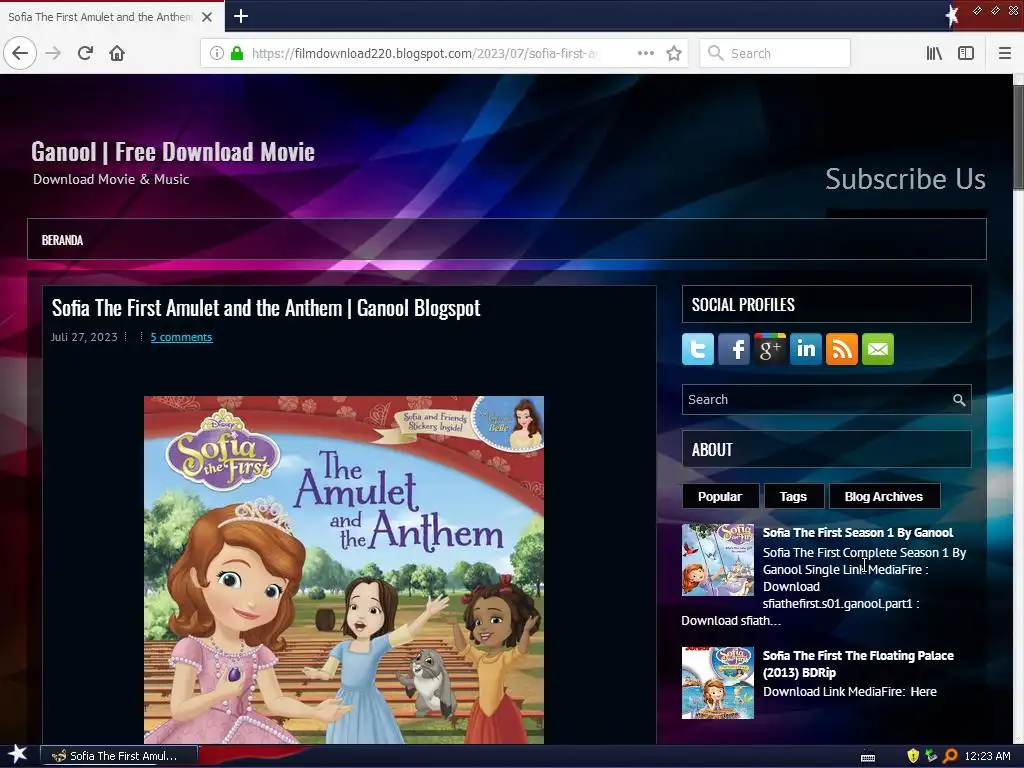Viewport: 1024px width, 768px height.
Task: Click the Download Link MediaFire: Here text
Action: [x=850, y=691]
